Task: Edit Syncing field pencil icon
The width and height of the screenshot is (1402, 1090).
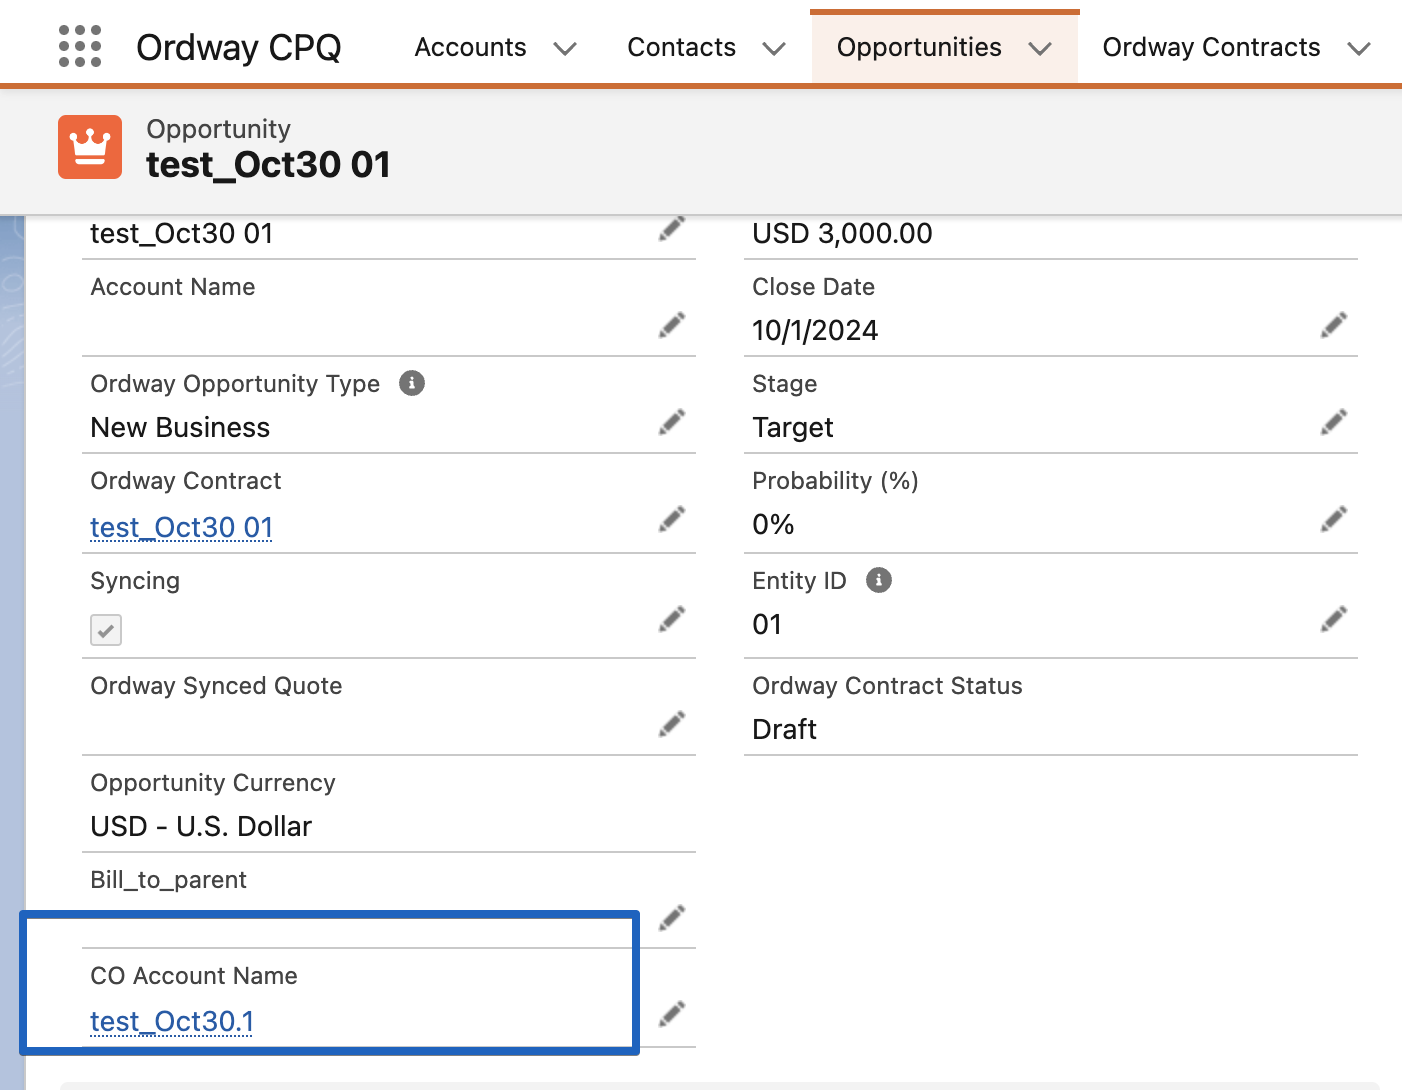Action: (x=672, y=619)
